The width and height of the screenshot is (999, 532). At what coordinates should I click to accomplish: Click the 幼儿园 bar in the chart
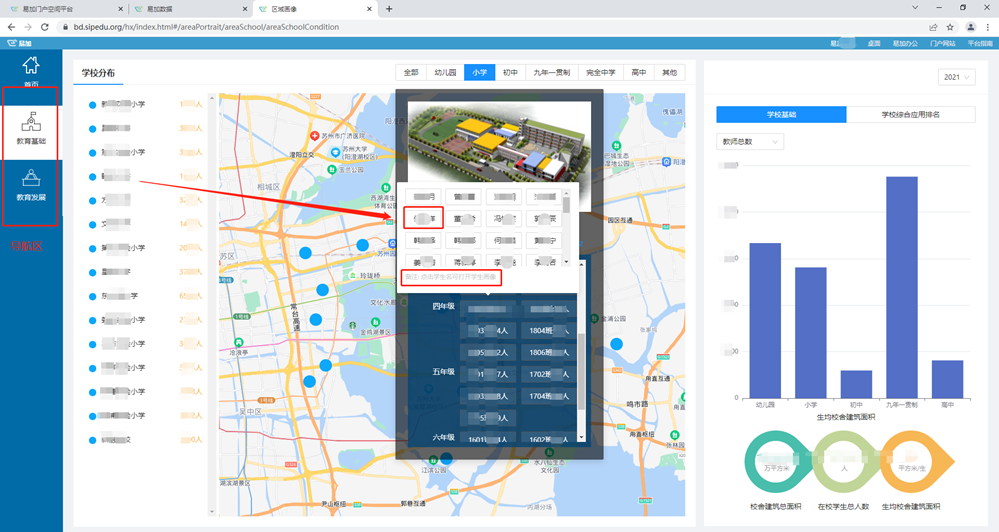(765, 320)
